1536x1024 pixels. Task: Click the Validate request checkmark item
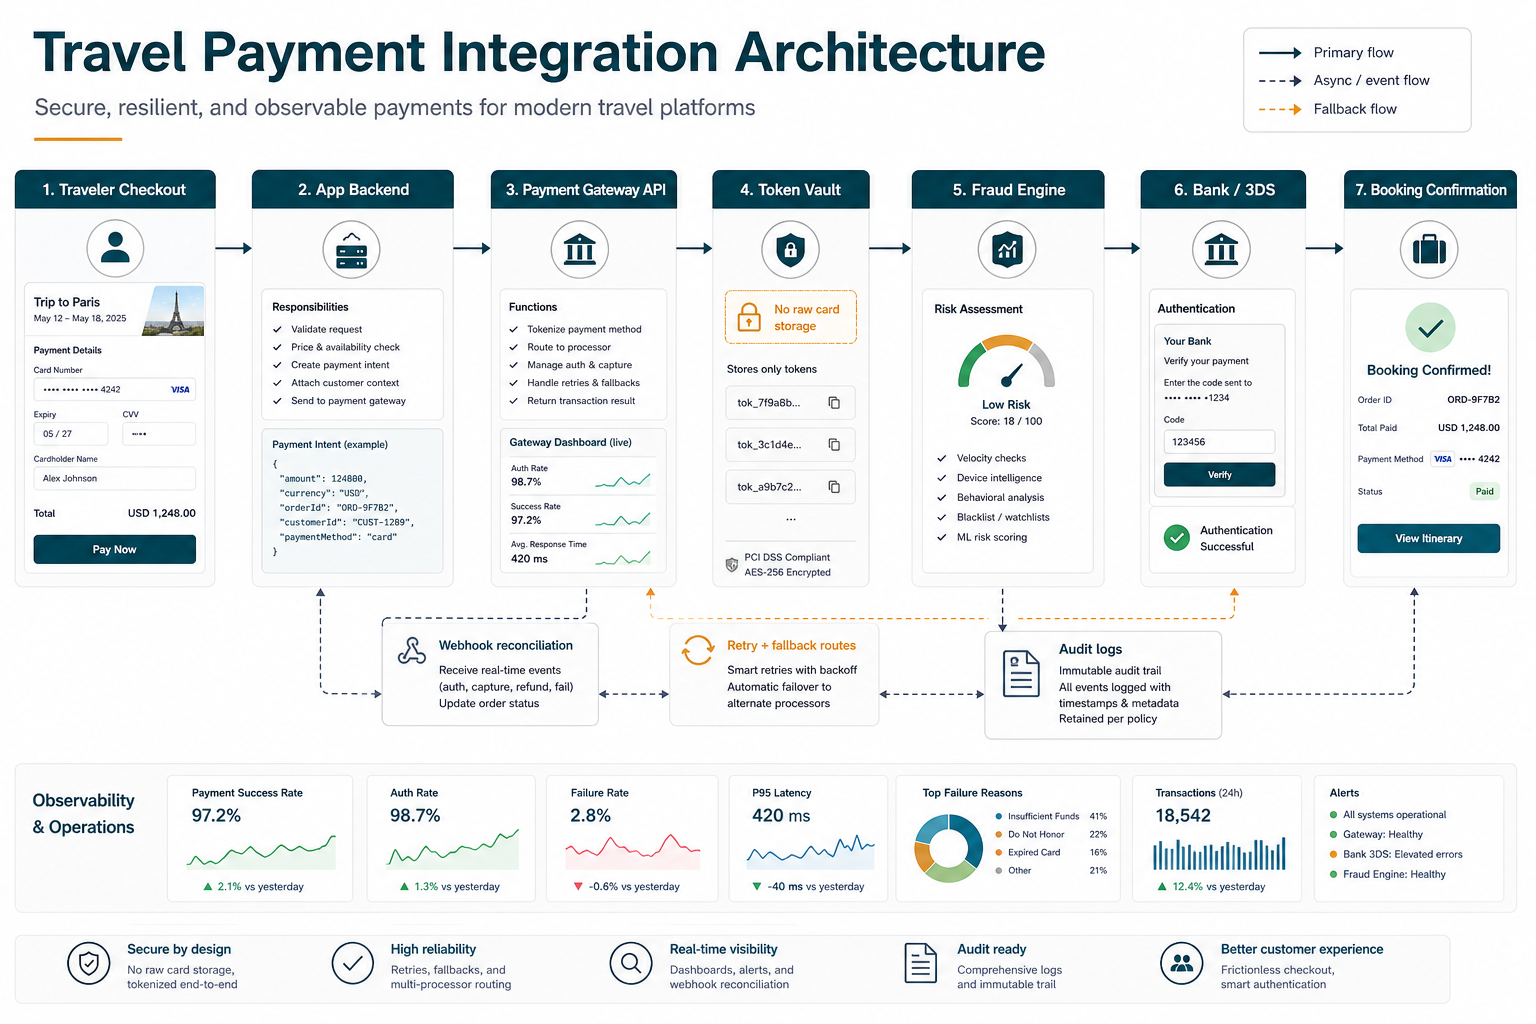(x=318, y=329)
